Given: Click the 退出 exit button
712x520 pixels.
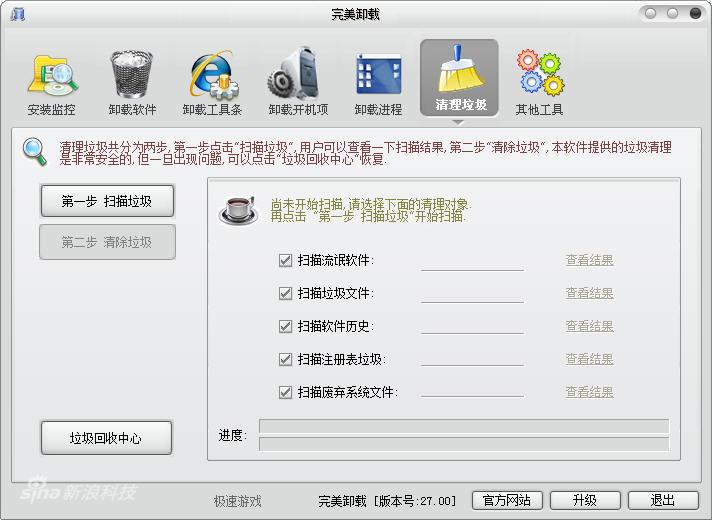Looking at the screenshot, I should [x=662, y=500].
